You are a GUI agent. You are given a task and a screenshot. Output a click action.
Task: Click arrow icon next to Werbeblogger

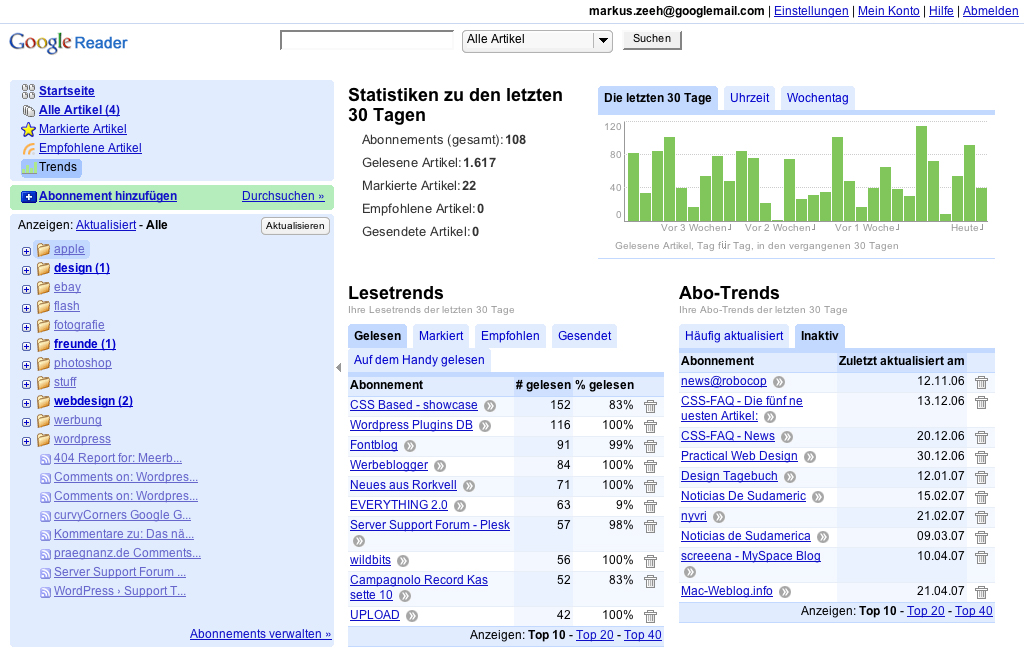click(x=440, y=466)
